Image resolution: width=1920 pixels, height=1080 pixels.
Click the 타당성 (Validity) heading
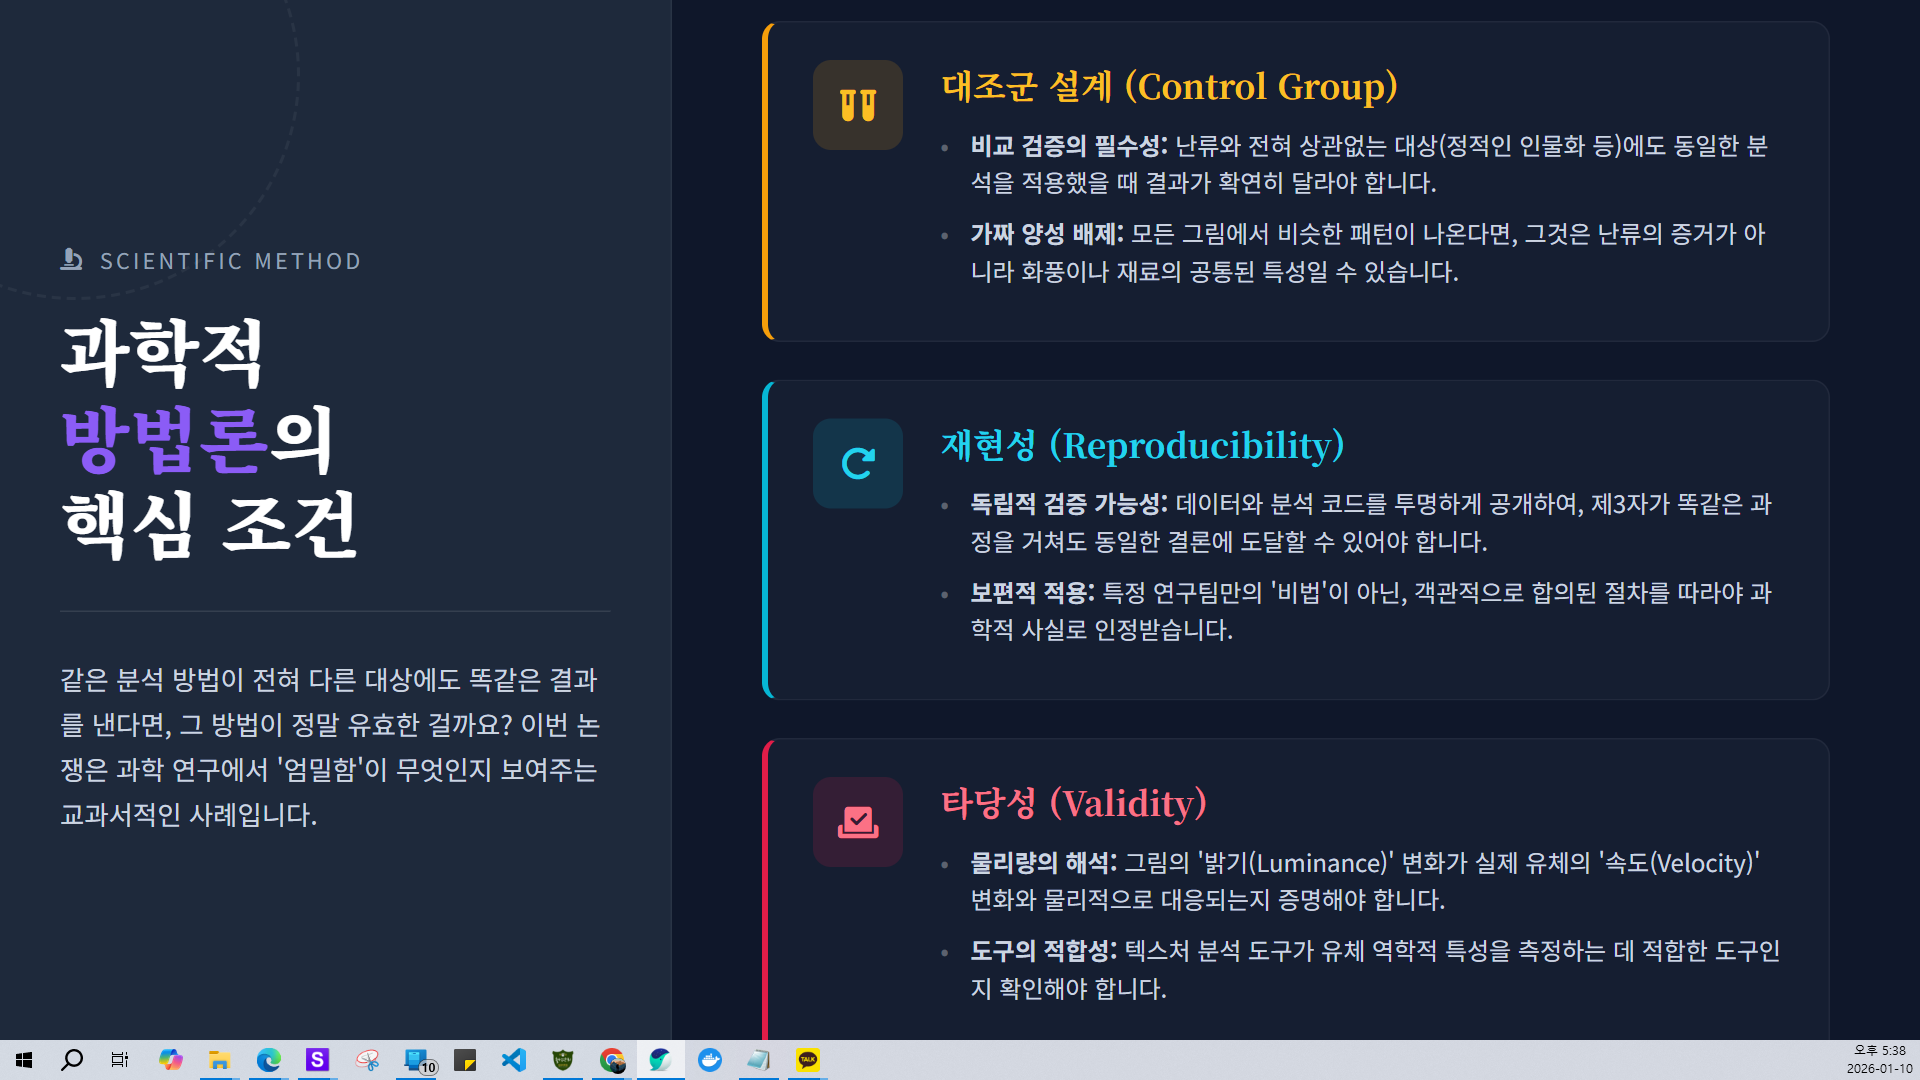(x=1073, y=804)
